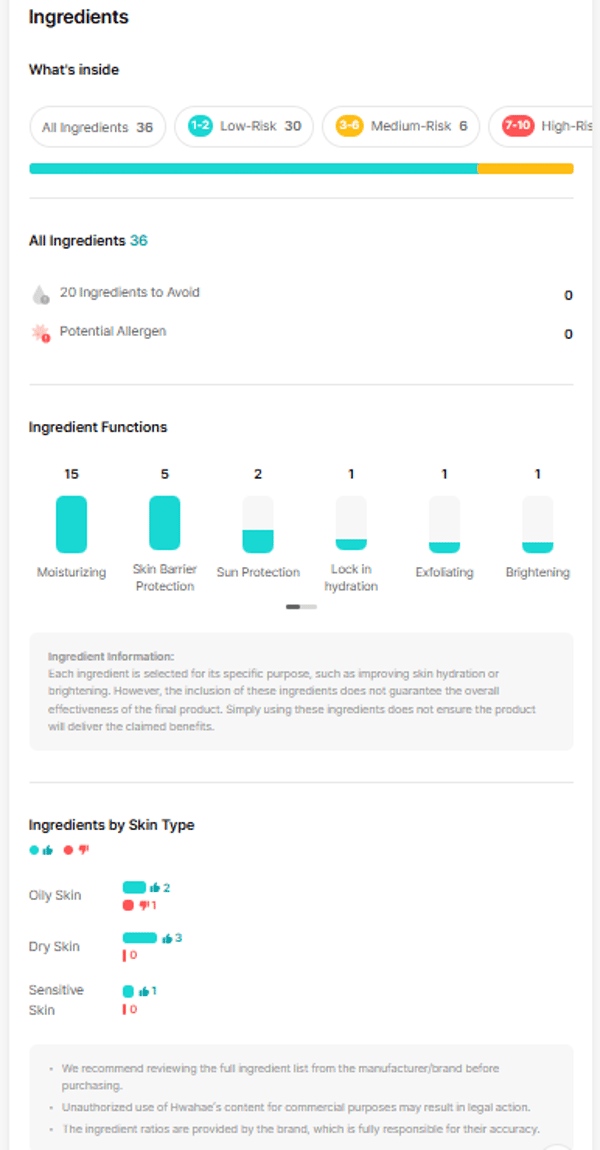This screenshot has height=1150, width=600.
Task: Select the All Ingredients 36 filter chip
Action: coord(97,127)
